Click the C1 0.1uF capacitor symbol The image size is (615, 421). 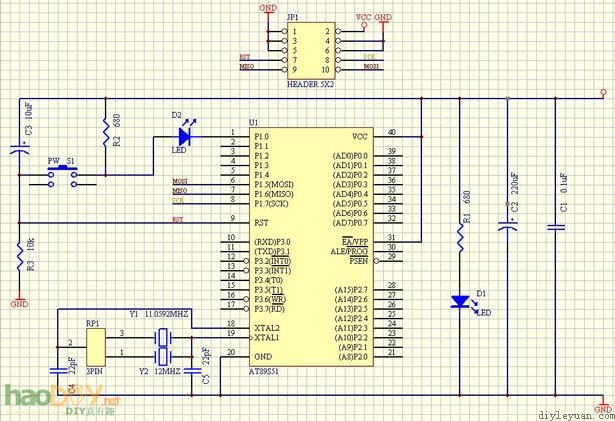[x=557, y=228]
